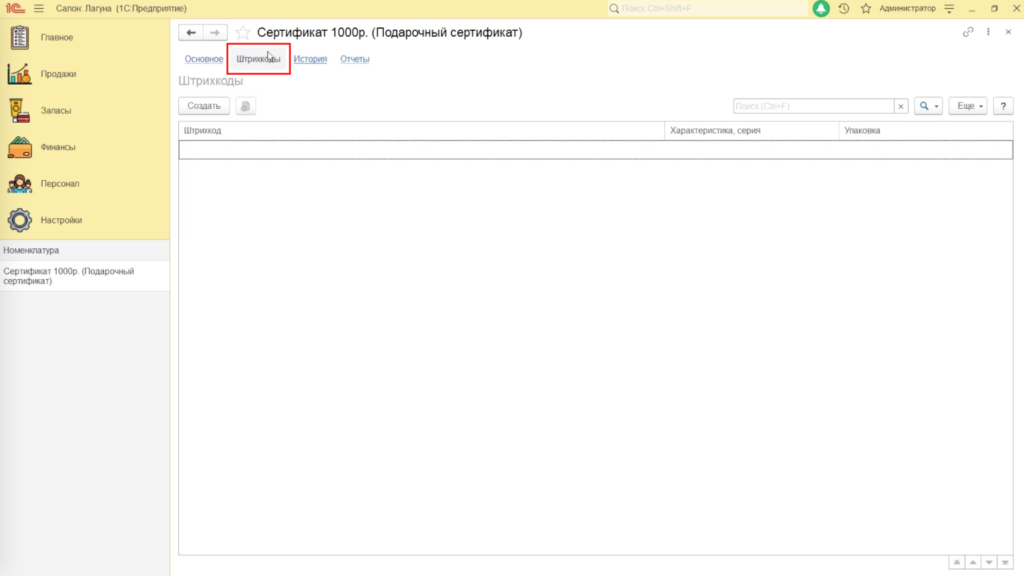Click the green notification bell icon
The width and height of the screenshot is (1024, 576).
(821, 8)
